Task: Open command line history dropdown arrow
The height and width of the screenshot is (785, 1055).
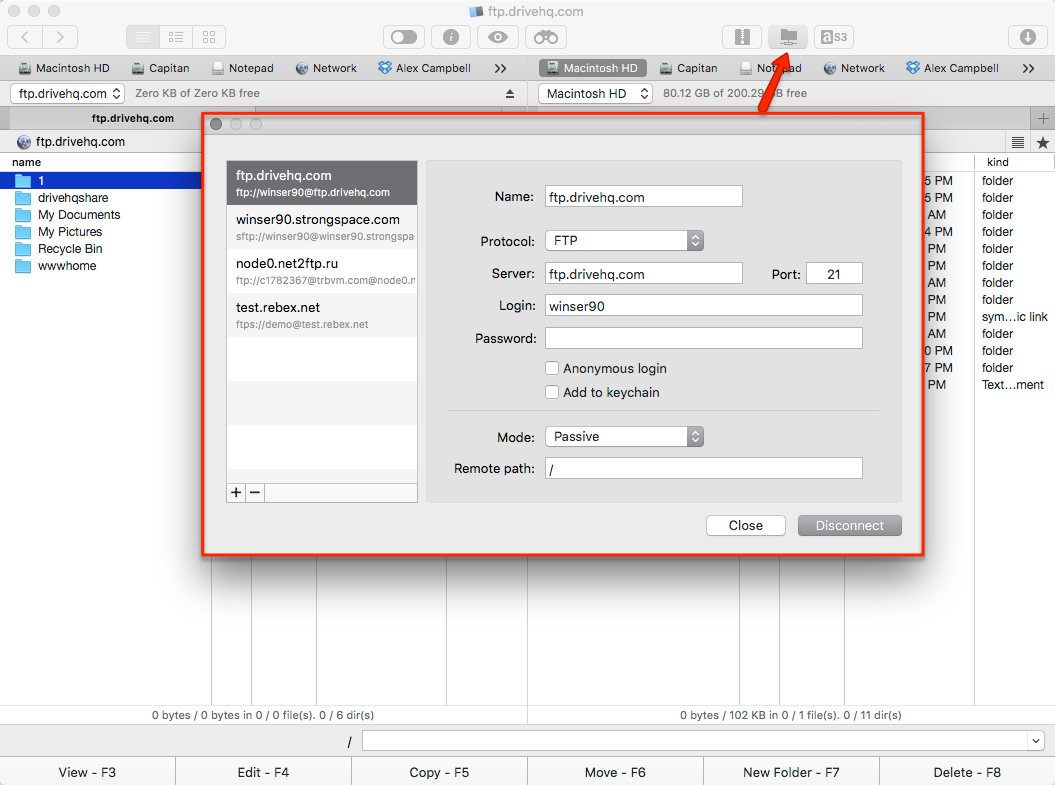Action: pyautogui.click(x=1035, y=741)
